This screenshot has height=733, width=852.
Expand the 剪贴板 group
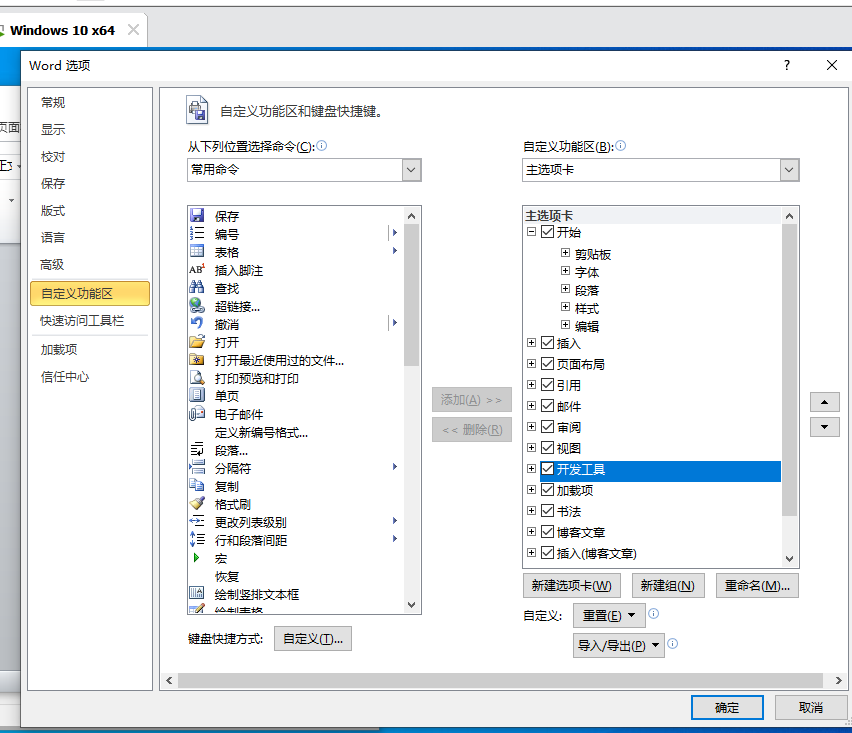(565, 253)
